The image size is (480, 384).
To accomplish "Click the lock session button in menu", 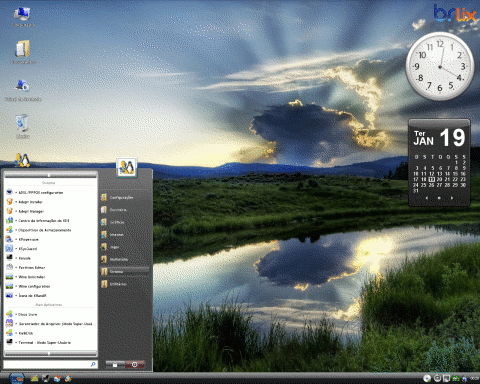I will tap(115, 365).
